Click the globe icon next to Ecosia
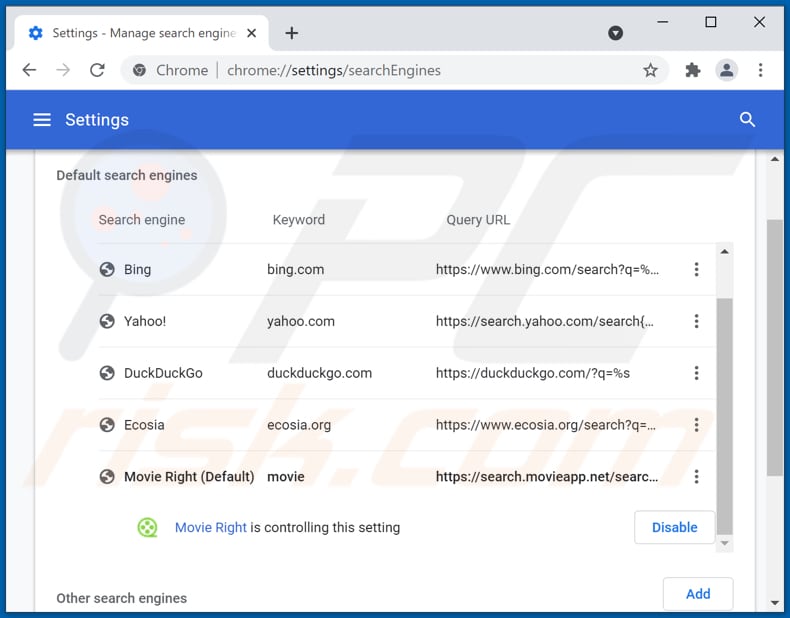 click(107, 425)
